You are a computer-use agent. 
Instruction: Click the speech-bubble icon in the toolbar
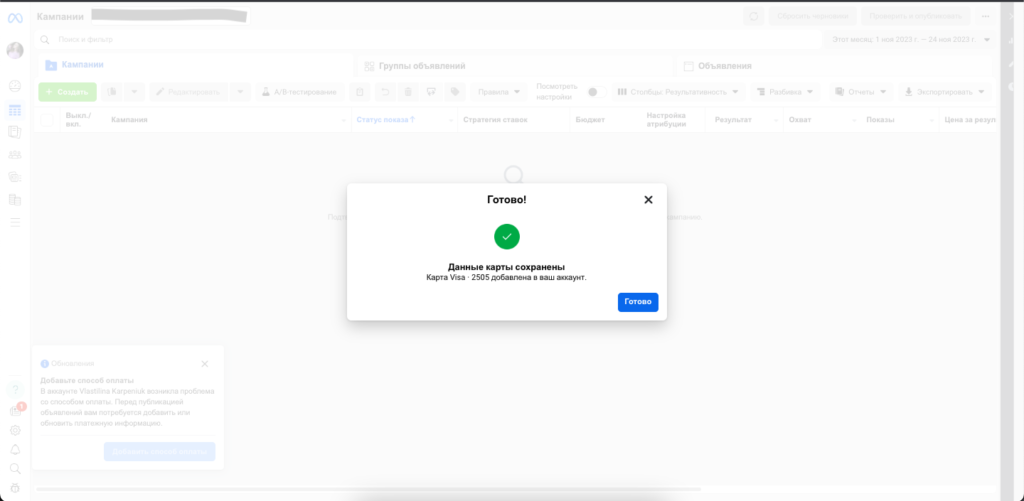(431, 92)
